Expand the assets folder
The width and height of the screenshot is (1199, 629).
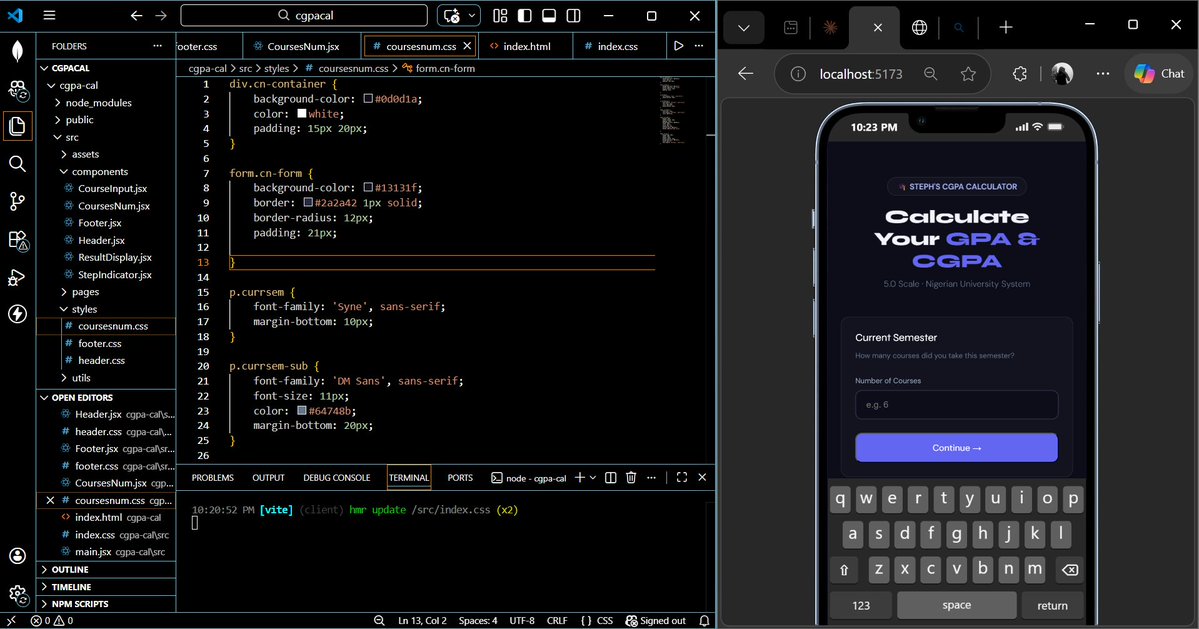(x=106, y=154)
